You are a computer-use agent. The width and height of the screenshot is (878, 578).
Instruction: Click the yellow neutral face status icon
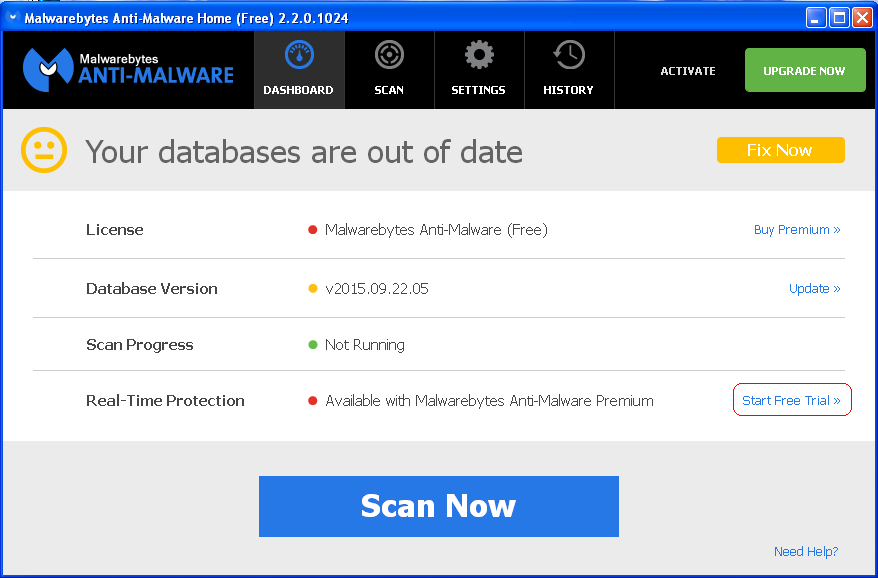click(x=44, y=150)
